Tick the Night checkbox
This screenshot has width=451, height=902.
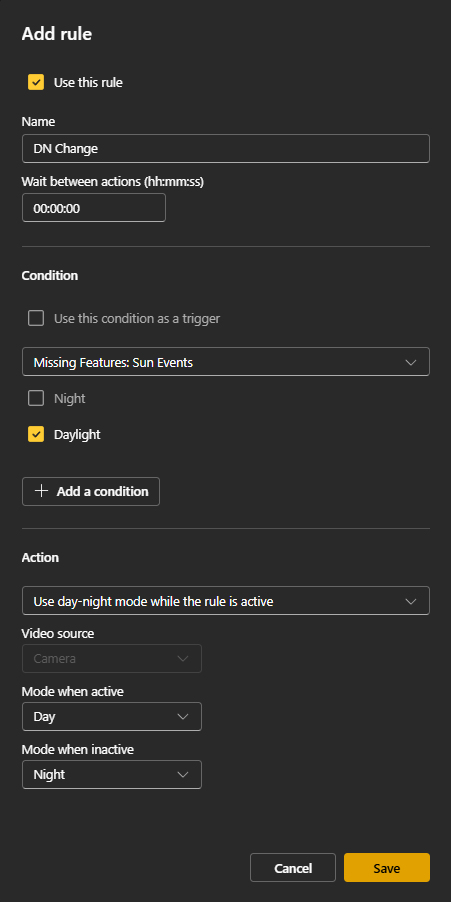(x=36, y=398)
